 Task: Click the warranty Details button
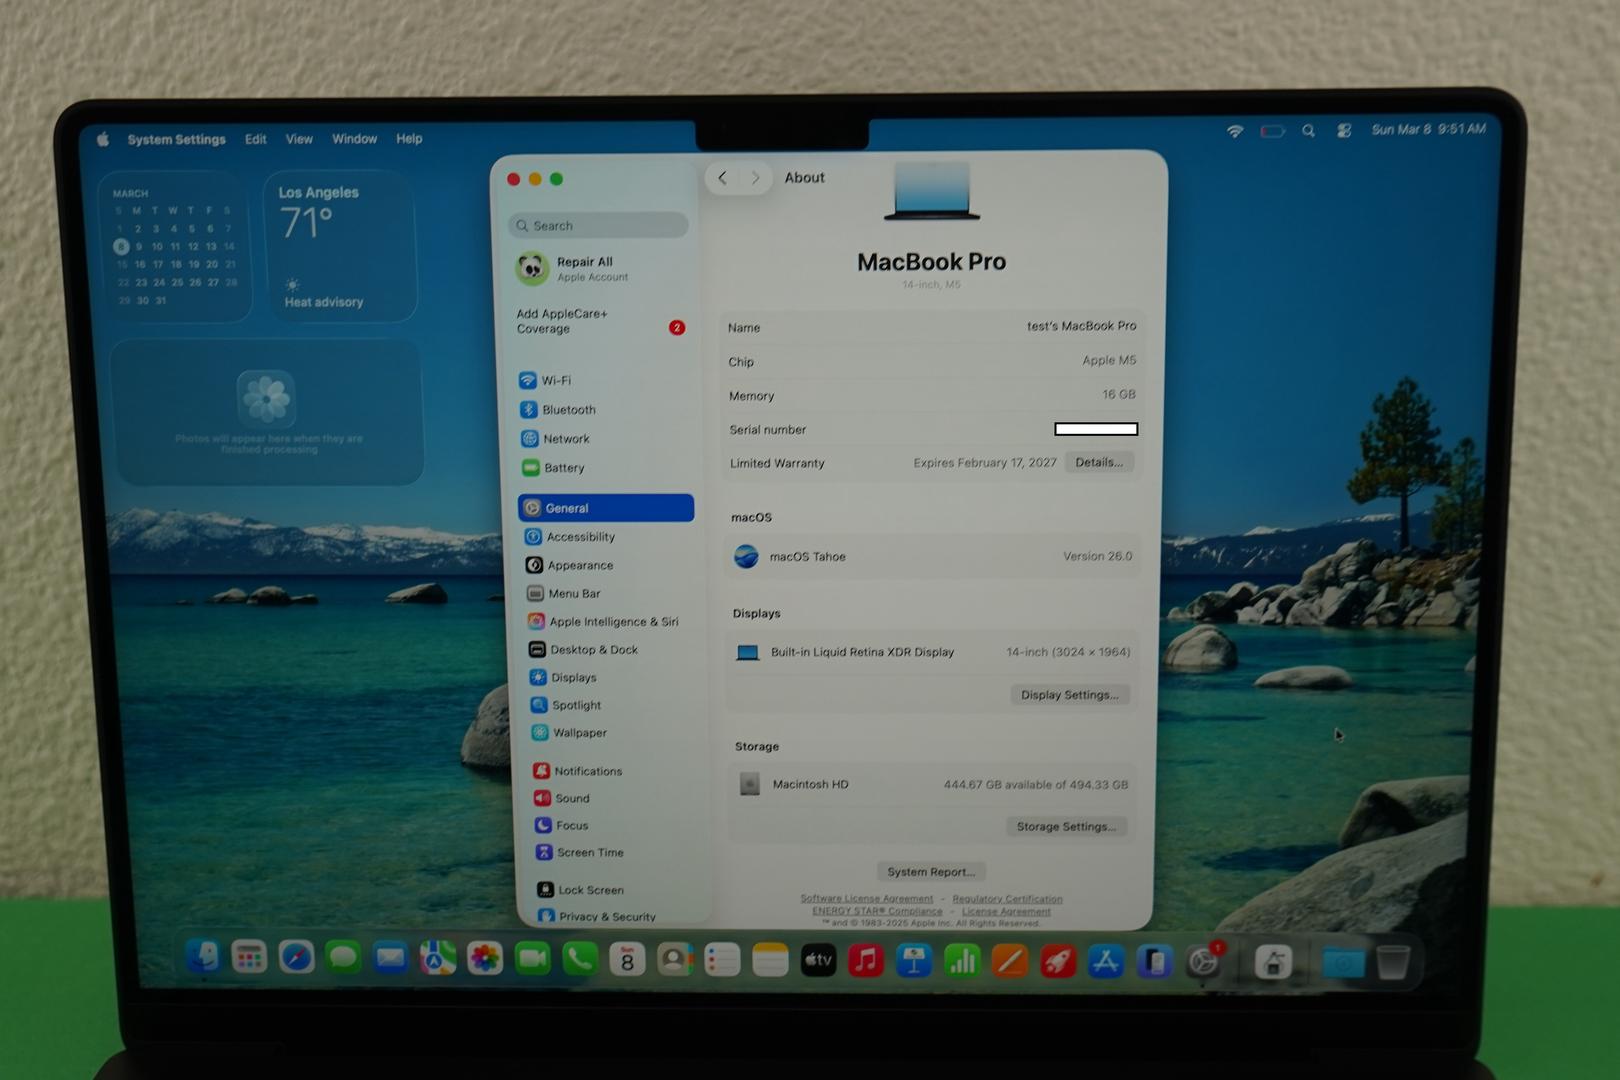[x=1098, y=462]
